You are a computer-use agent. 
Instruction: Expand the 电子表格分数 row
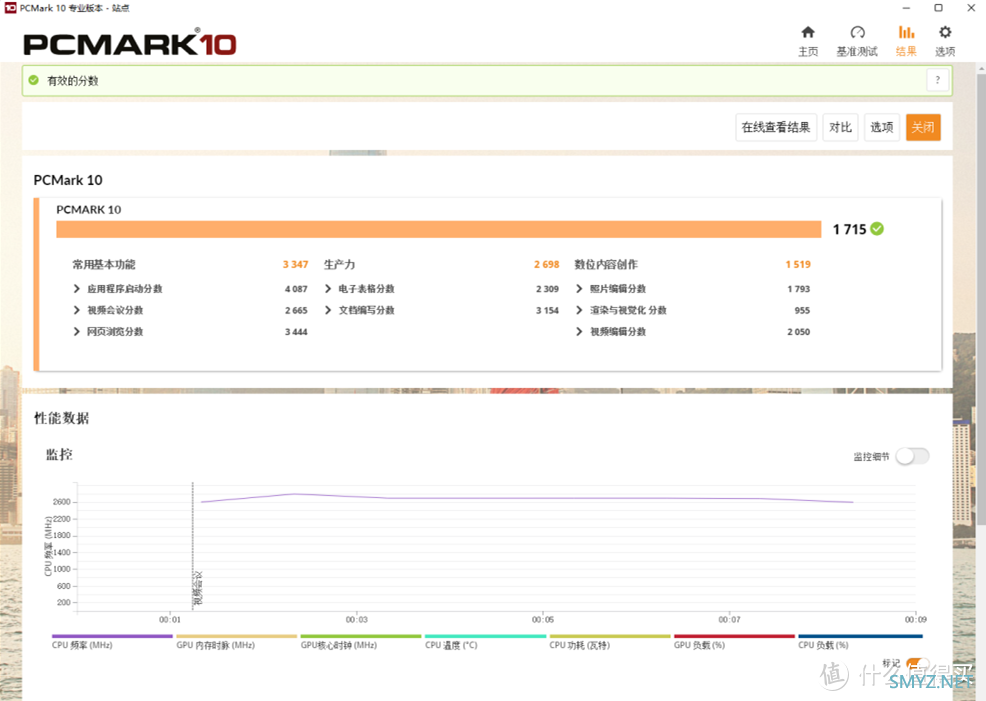(x=328, y=289)
